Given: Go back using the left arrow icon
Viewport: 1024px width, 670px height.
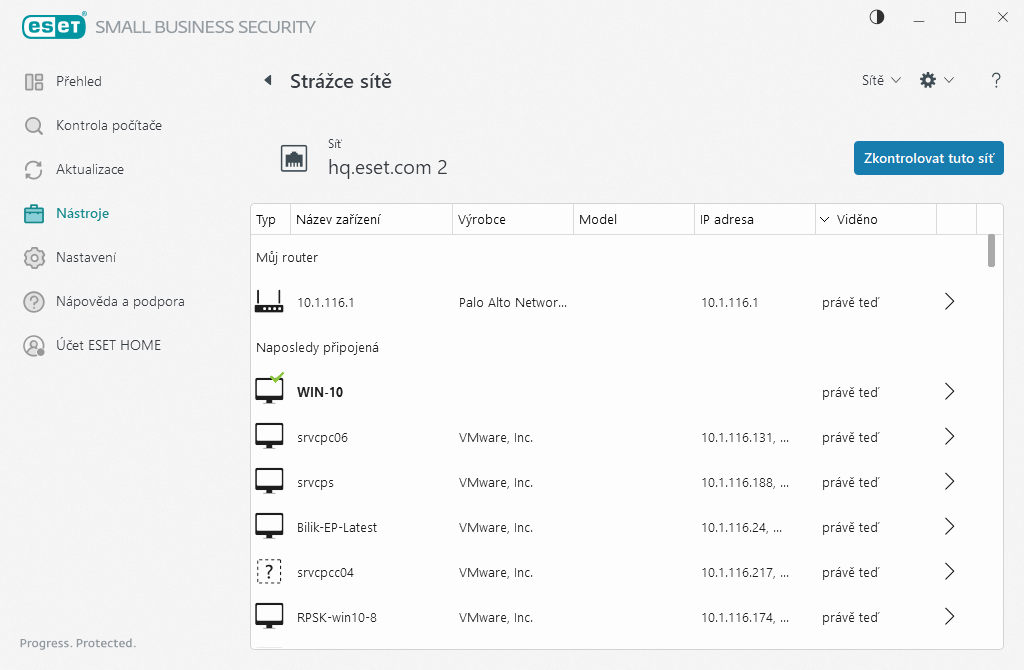Looking at the screenshot, I should click(267, 81).
